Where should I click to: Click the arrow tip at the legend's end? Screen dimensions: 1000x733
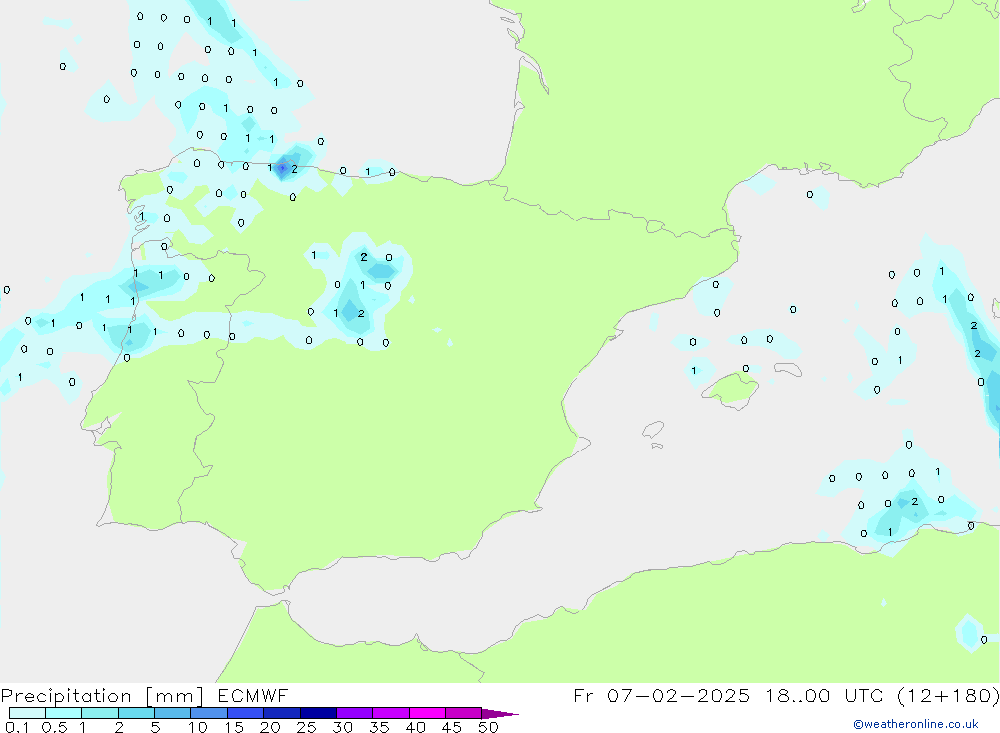pyautogui.click(x=508, y=714)
